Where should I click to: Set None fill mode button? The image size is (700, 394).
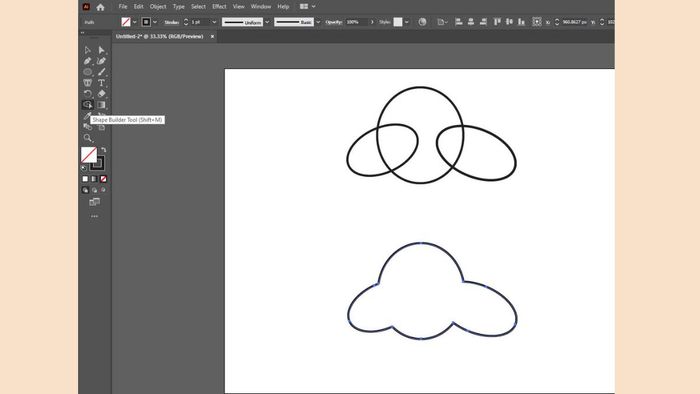point(103,179)
